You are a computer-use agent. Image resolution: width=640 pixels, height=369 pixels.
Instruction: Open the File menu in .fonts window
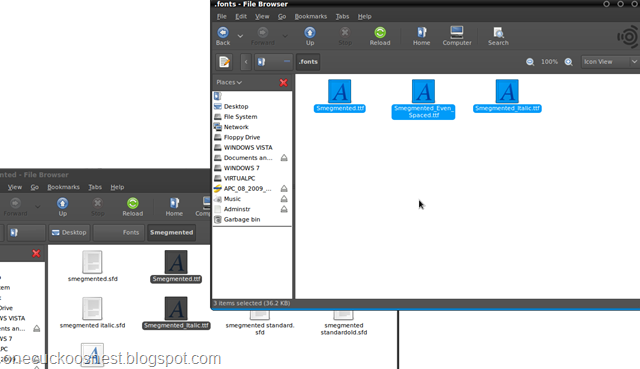222,16
